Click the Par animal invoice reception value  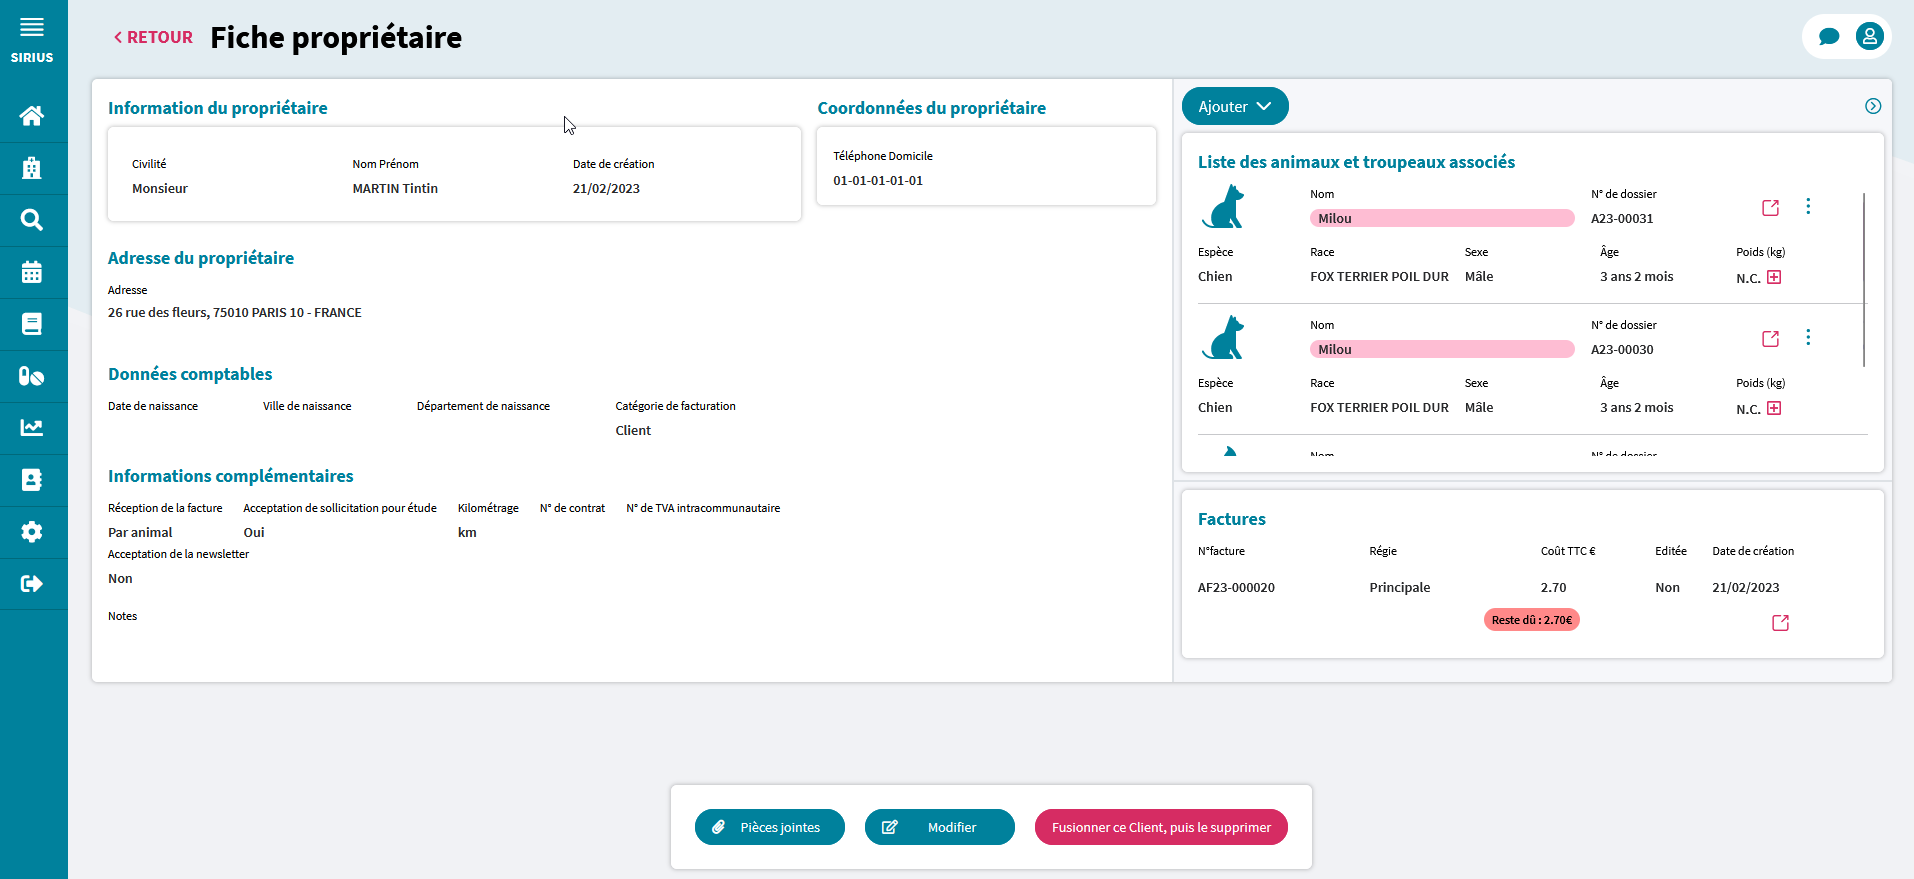140,533
